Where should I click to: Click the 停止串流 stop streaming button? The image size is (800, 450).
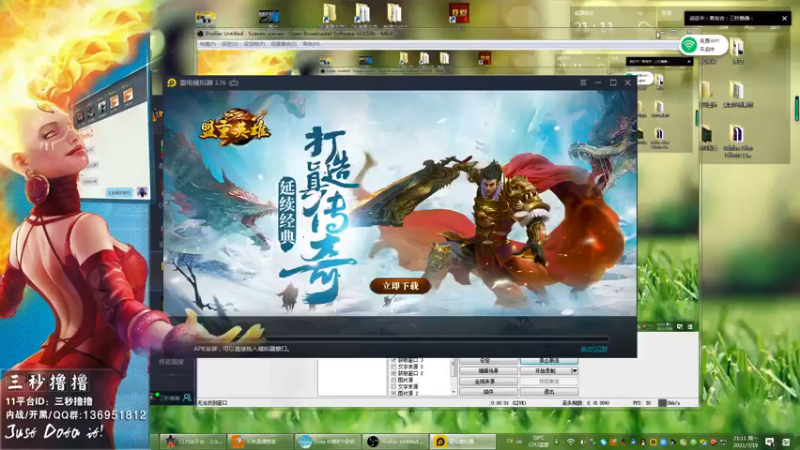tap(549, 361)
